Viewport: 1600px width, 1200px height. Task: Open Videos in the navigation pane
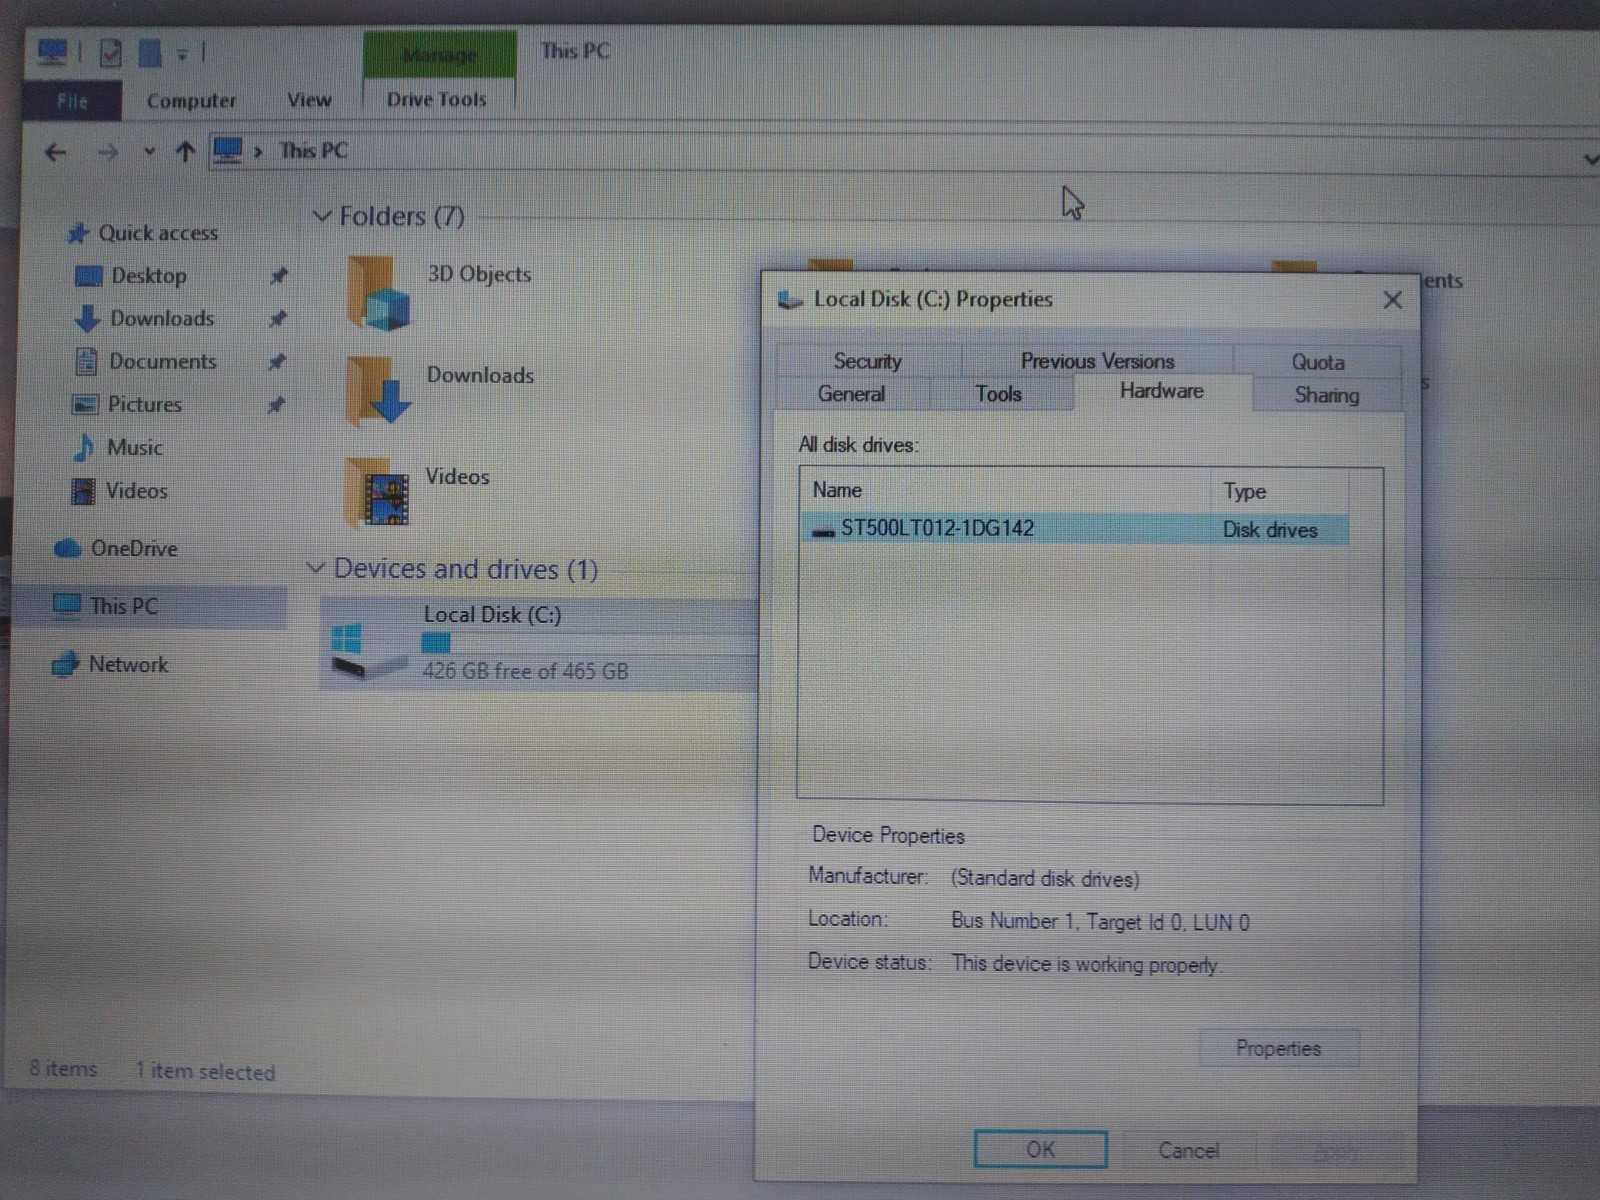tap(137, 491)
